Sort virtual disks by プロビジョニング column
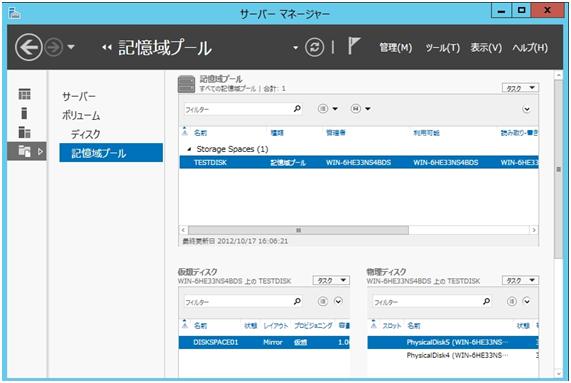 [313, 325]
